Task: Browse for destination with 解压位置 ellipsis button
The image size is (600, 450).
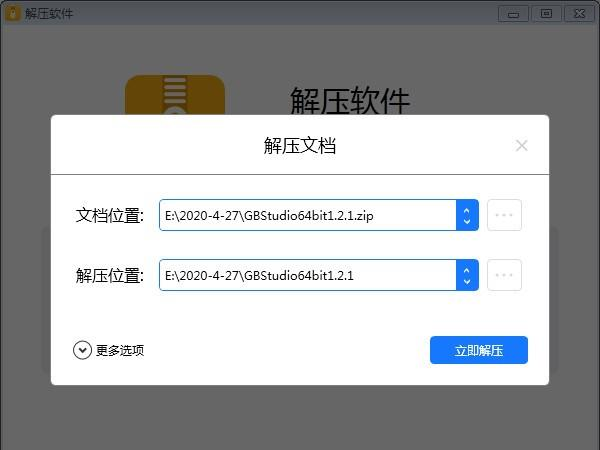Action: click(504, 275)
